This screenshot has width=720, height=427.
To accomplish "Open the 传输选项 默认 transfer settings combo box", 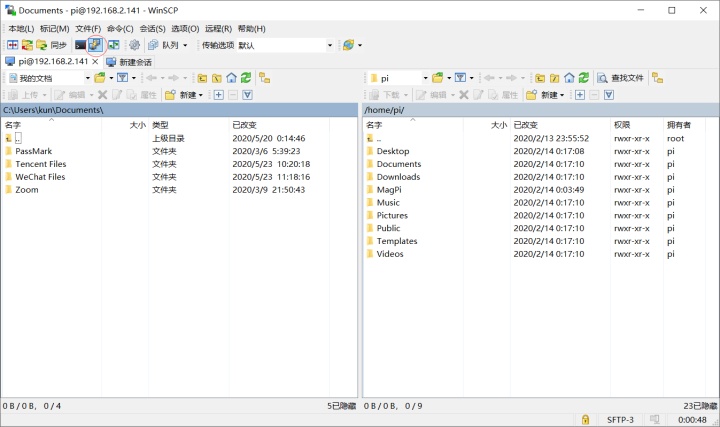I will (x=285, y=45).
